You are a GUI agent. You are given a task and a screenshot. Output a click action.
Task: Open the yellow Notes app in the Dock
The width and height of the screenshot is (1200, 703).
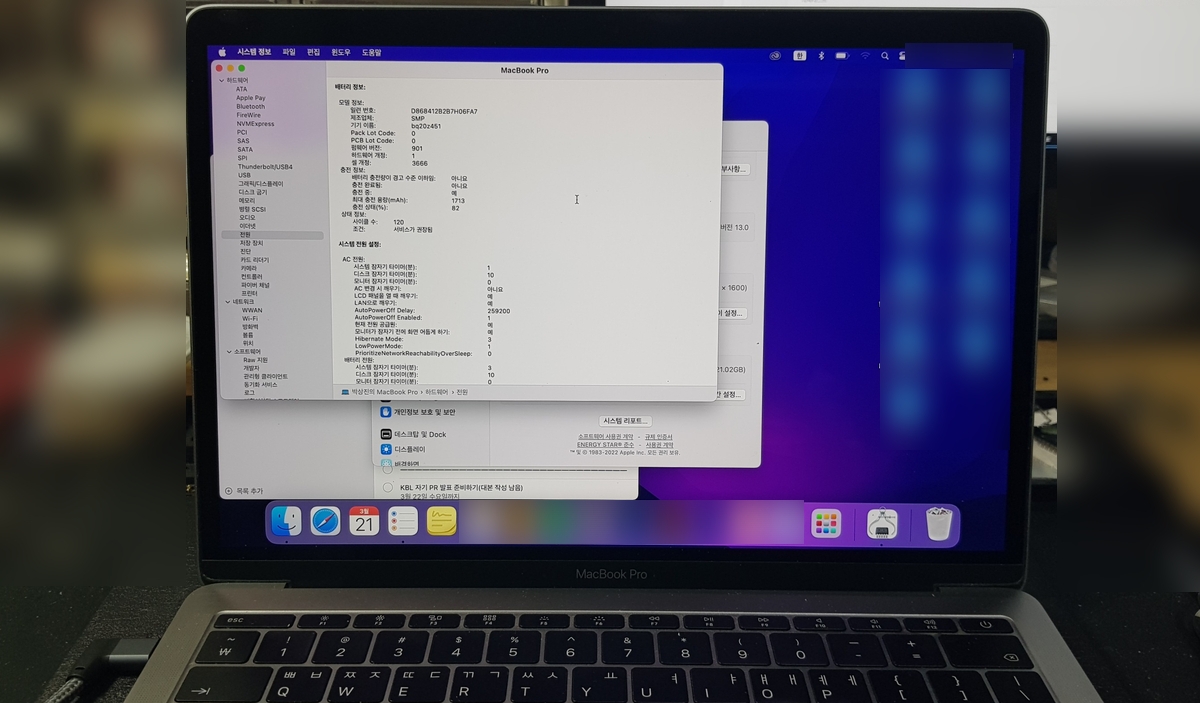point(442,521)
